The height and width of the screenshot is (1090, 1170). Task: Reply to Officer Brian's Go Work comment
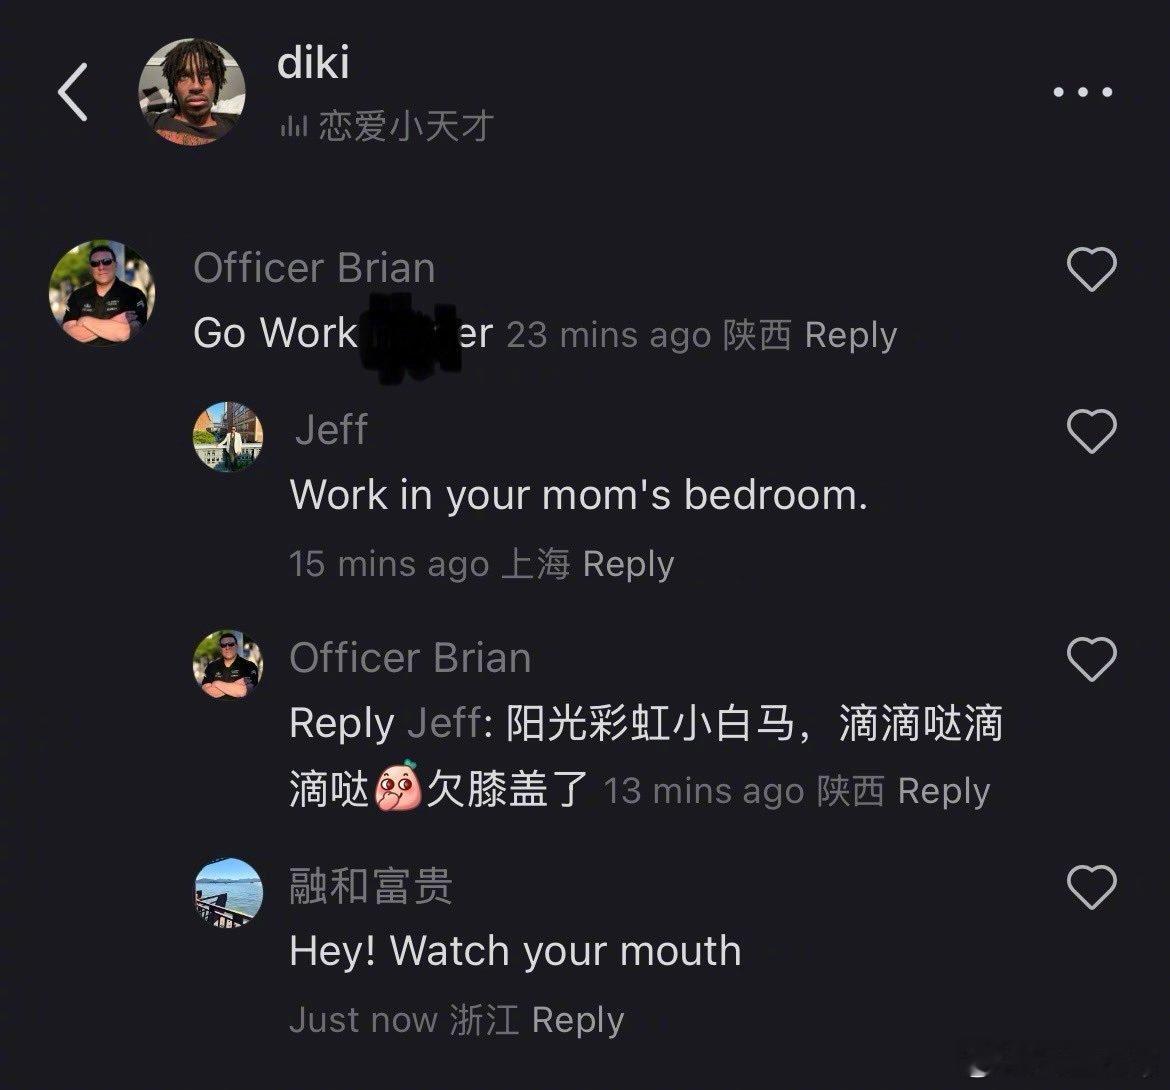851,336
